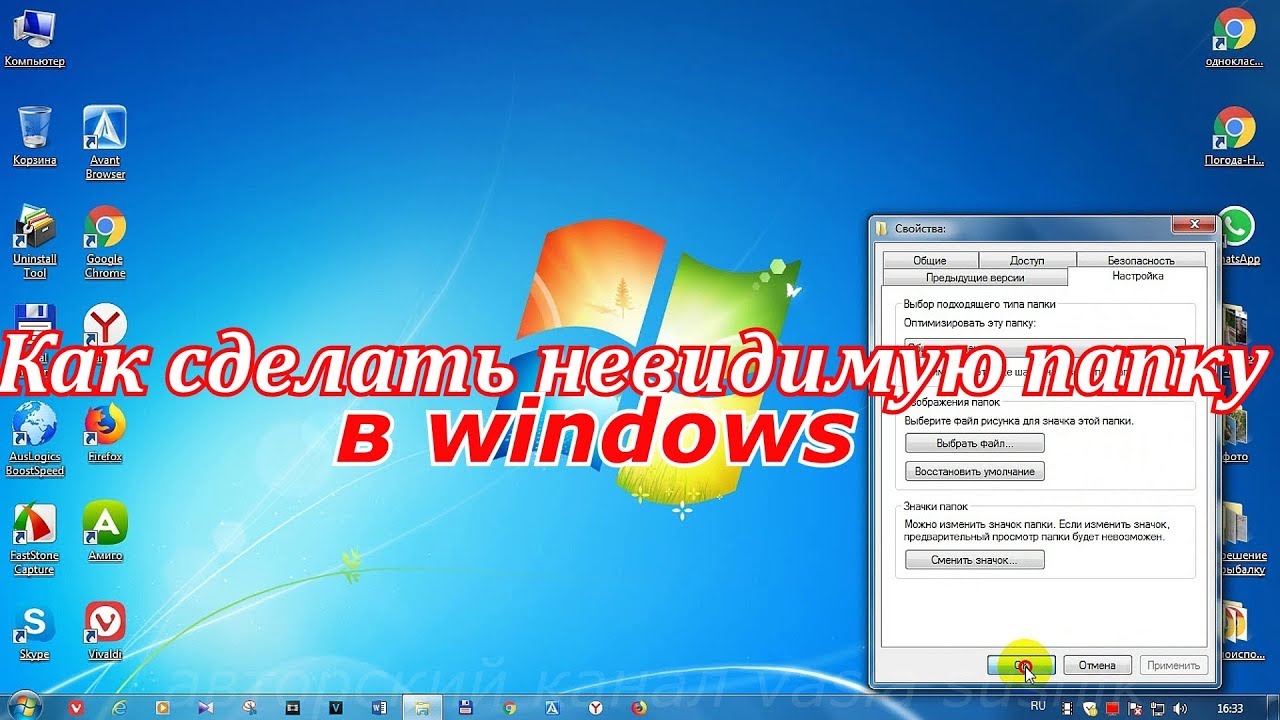
Task: Launch Internet Explorer from the taskbar
Action: coord(119,707)
